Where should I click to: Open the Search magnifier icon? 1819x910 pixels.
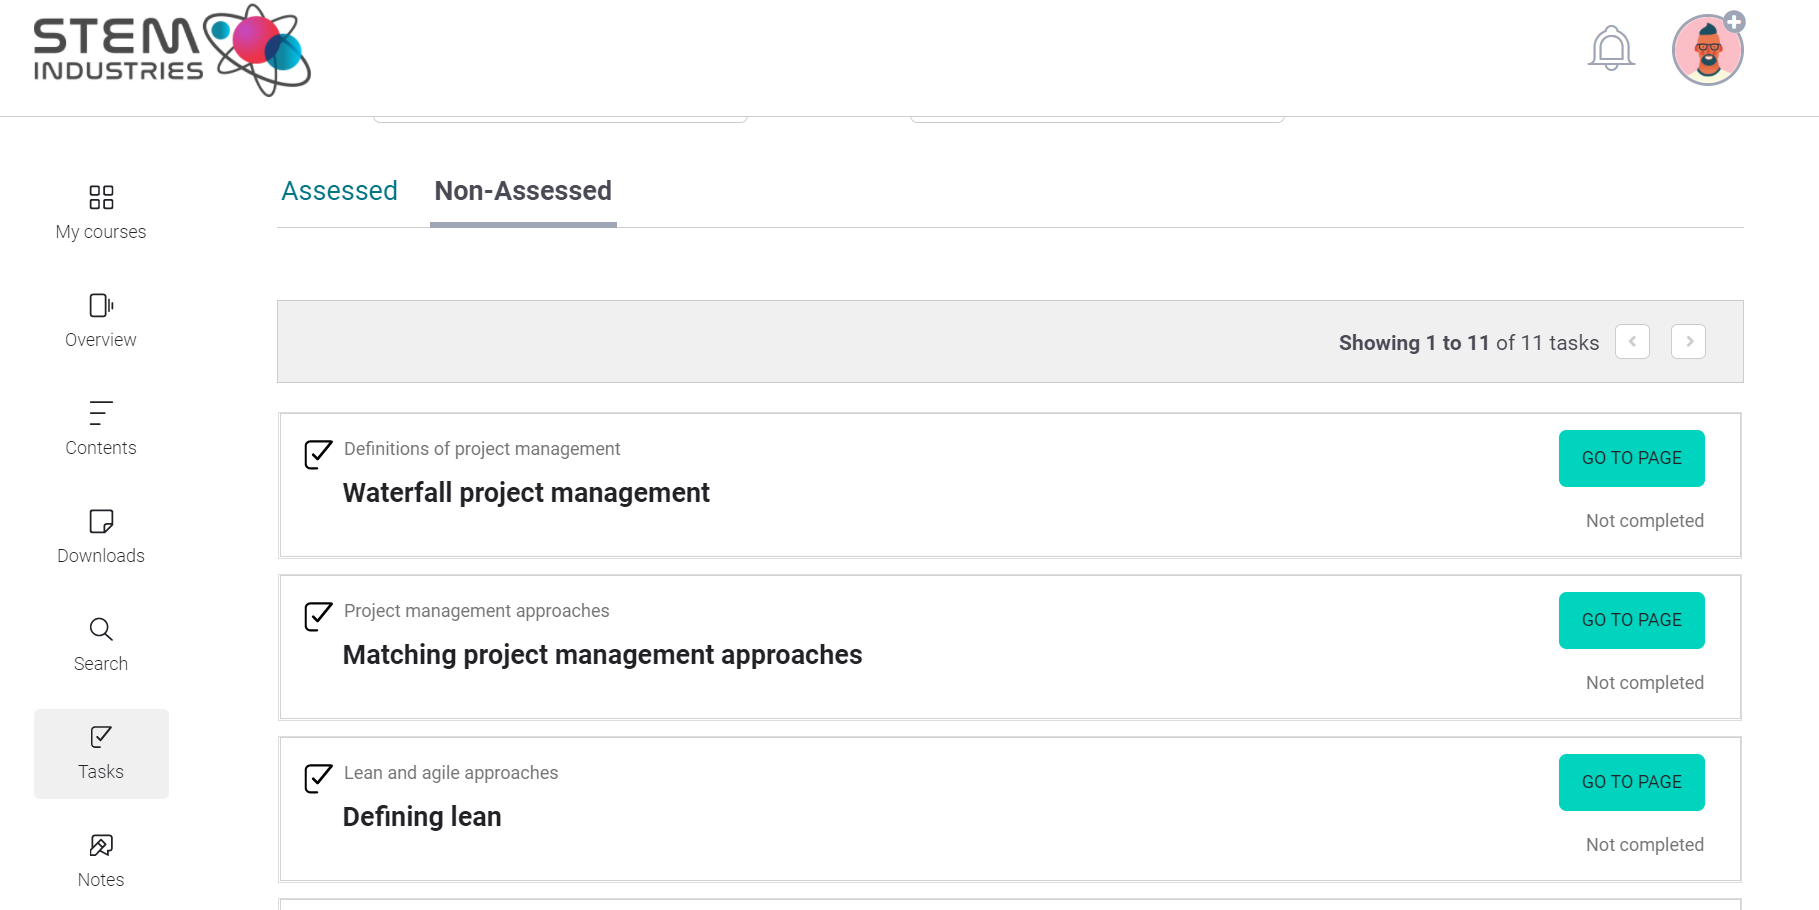click(x=101, y=629)
